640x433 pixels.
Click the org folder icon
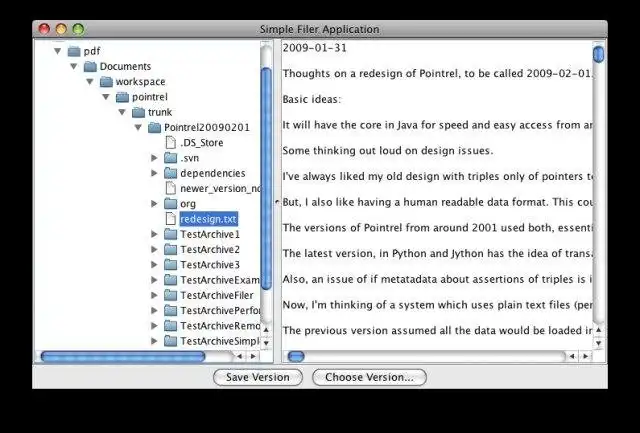pos(171,204)
